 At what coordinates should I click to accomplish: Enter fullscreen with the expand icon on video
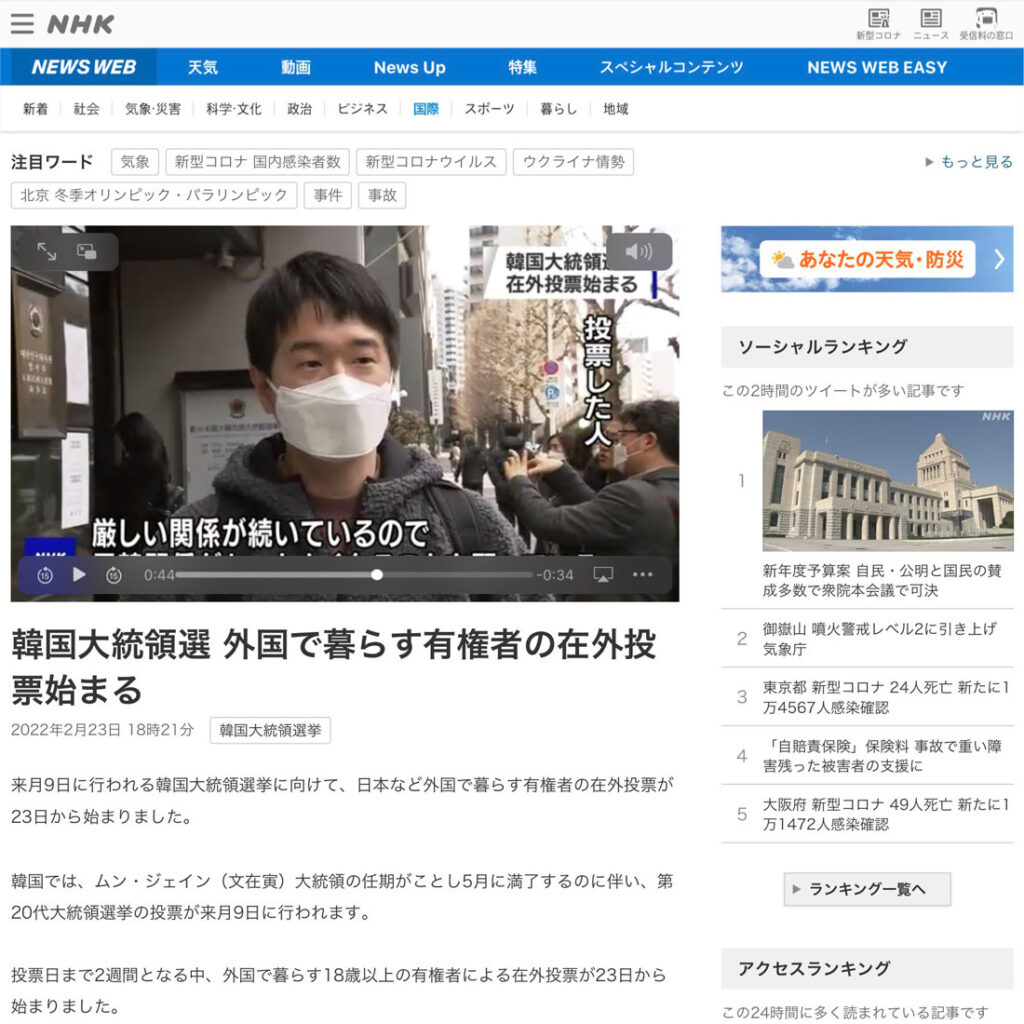tap(45, 253)
